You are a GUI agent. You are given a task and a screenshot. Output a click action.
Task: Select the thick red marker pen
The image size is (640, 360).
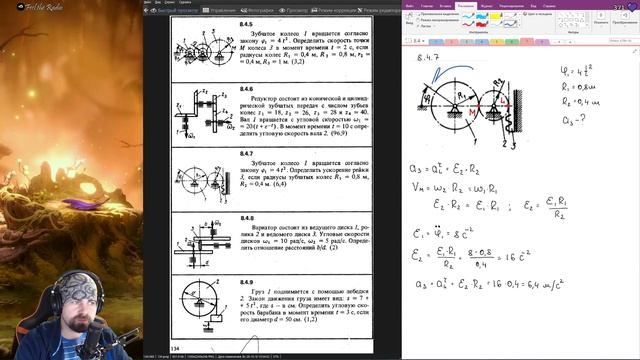coord(482,24)
